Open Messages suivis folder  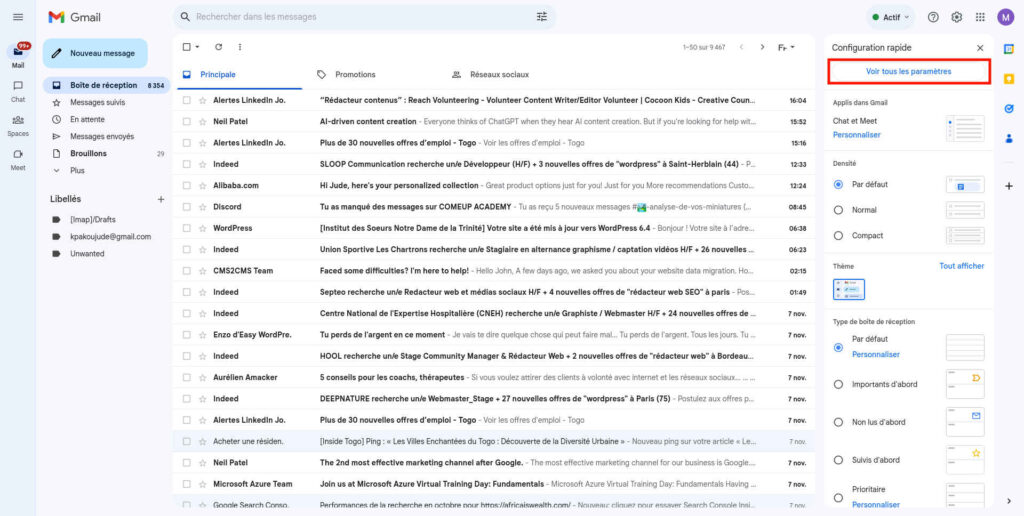97,103
